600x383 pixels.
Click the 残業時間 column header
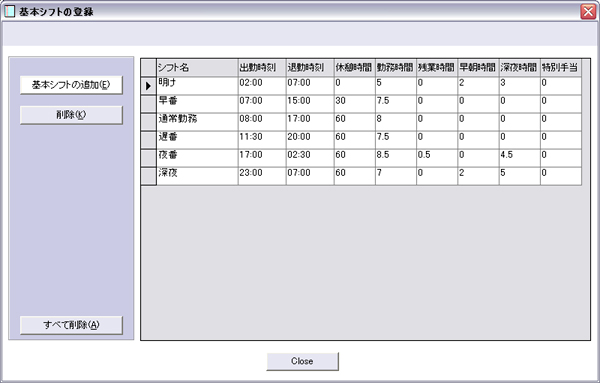437,68
